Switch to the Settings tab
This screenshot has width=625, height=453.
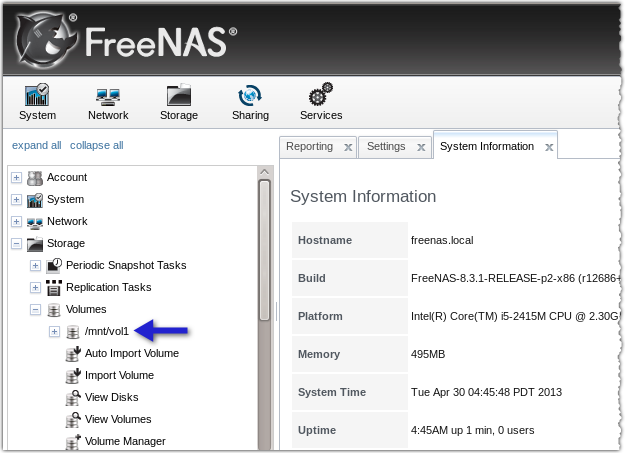coord(386,147)
